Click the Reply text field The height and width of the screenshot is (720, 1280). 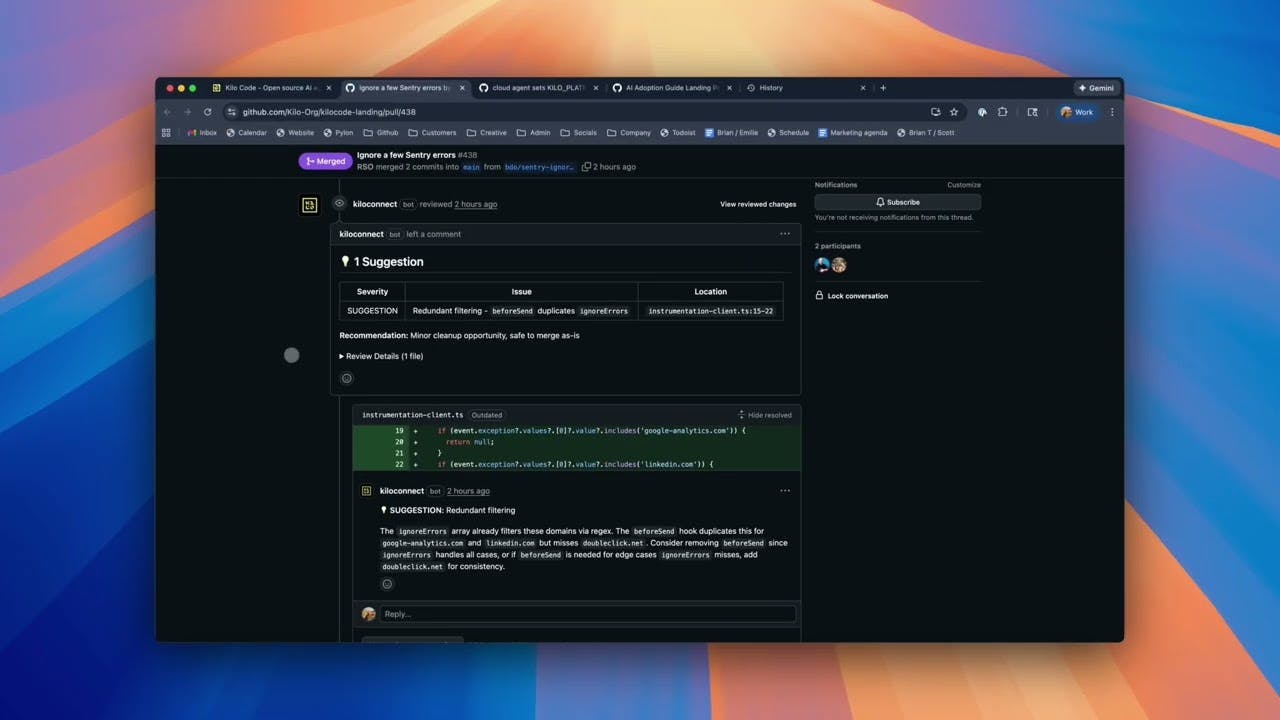588,614
